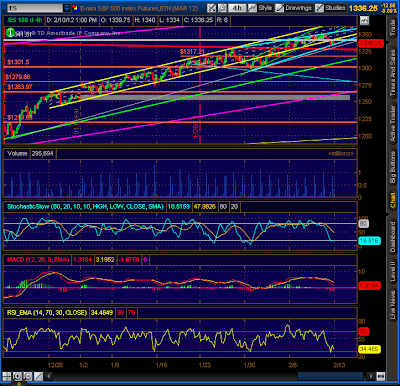Click the chart mode icon right of price panel
The image size is (400, 386).
point(364,20)
